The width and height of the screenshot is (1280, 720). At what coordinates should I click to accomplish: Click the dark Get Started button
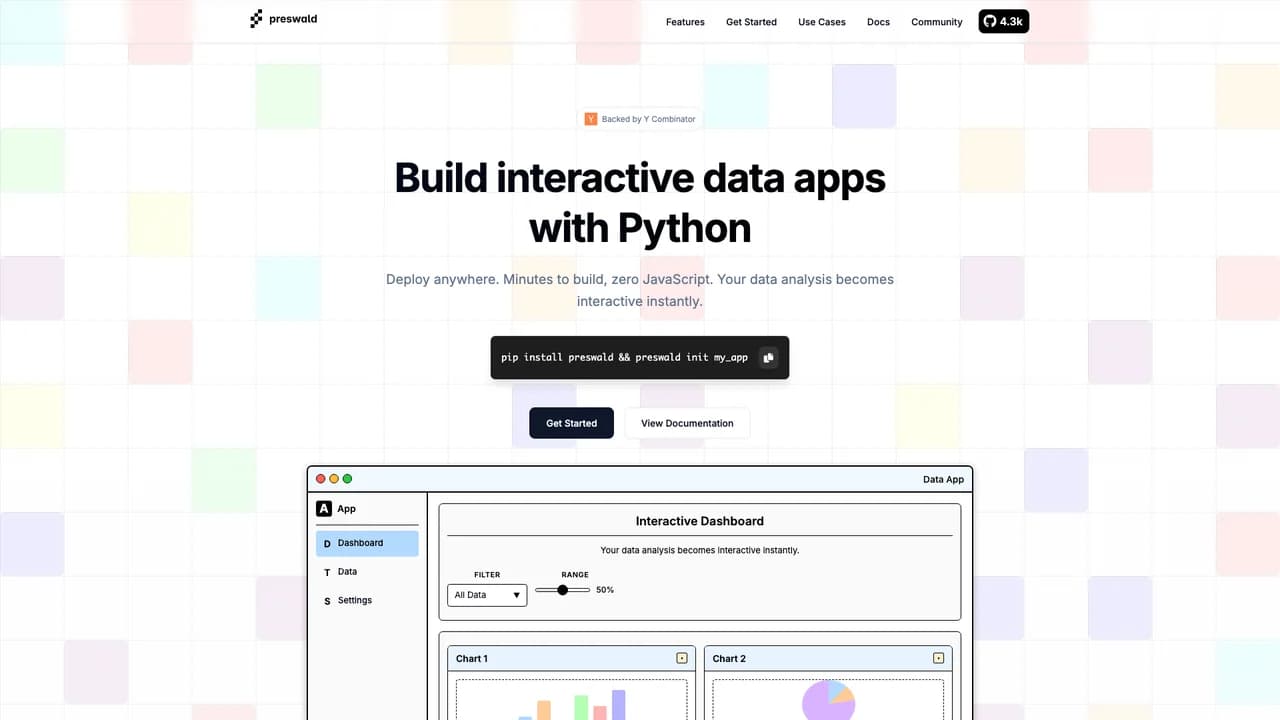(571, 423)
